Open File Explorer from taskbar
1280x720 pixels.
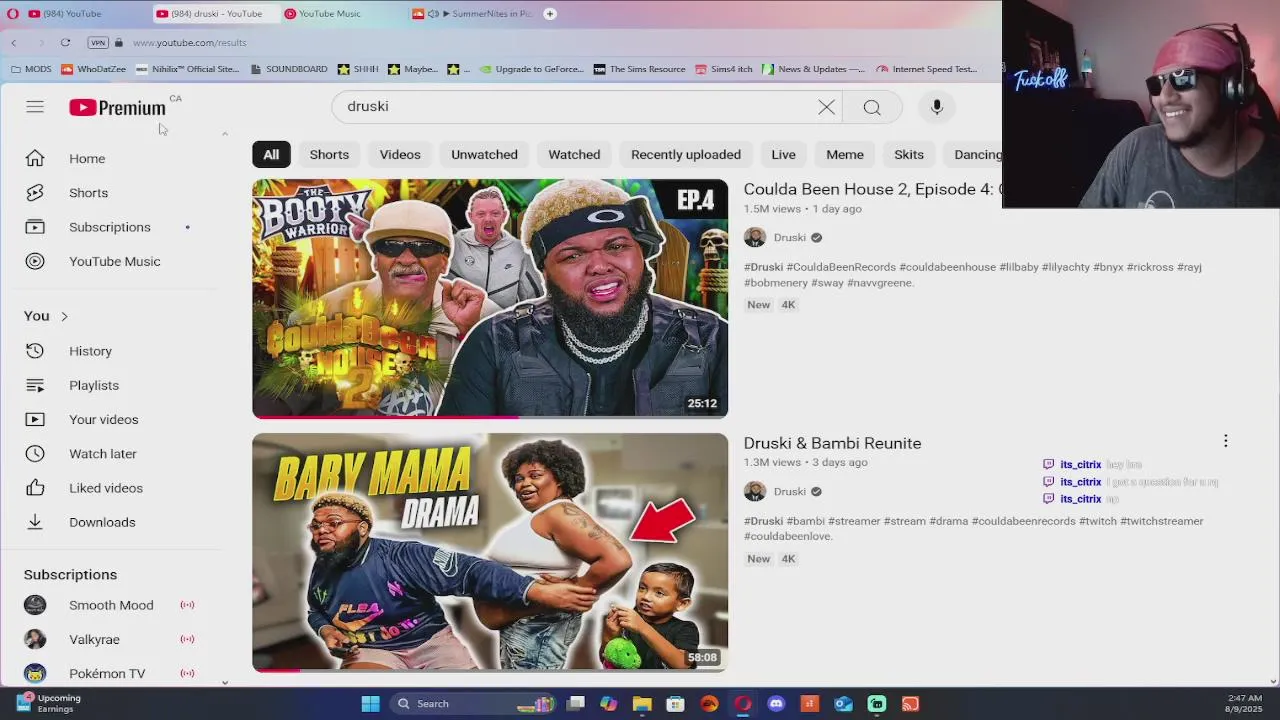(642, 704)
